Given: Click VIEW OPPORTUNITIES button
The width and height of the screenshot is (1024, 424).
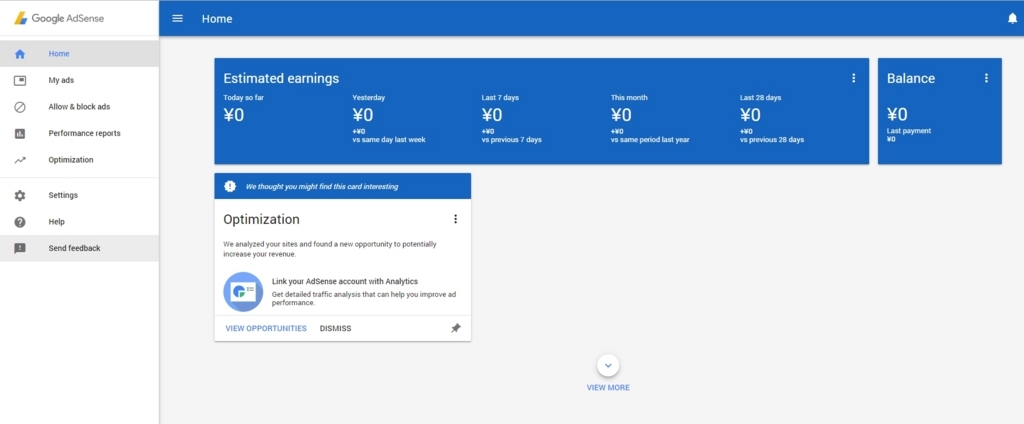Looking at the screenshot, I should (266, 329).
